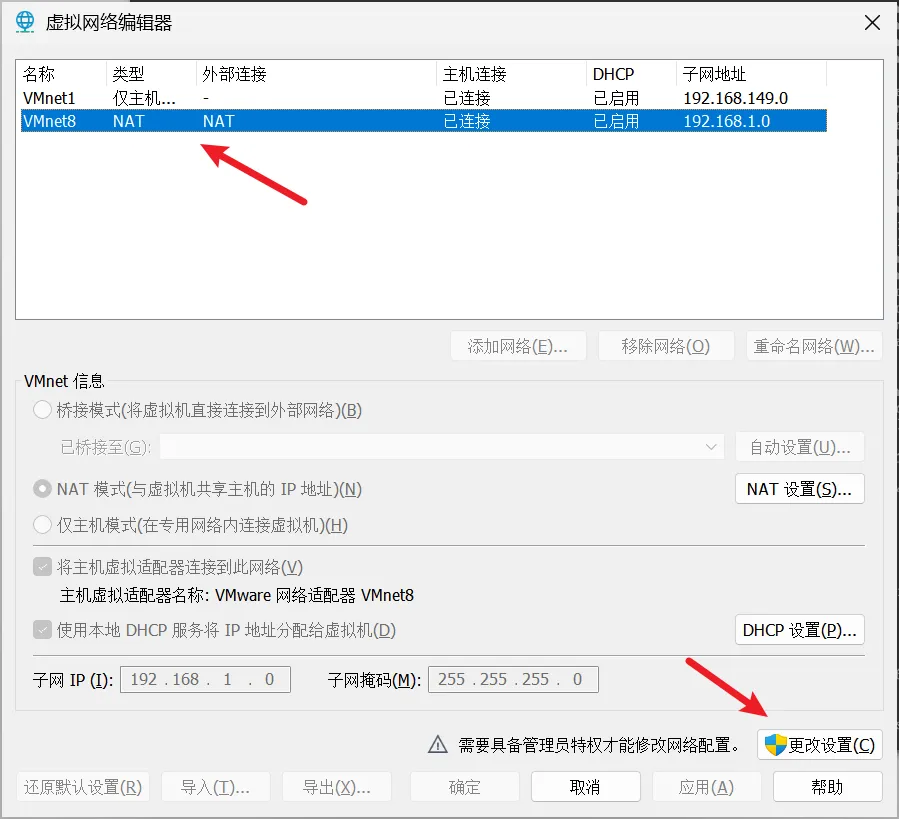Image resolution: width=899 pixels, height=819 pixels.
Task: Click the warning triangle icon
Action: click(438, 744)
